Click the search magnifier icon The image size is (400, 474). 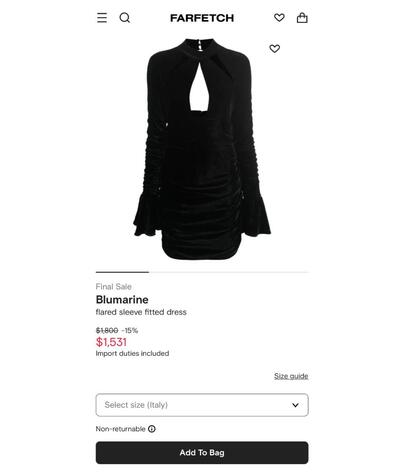(125, 18)
